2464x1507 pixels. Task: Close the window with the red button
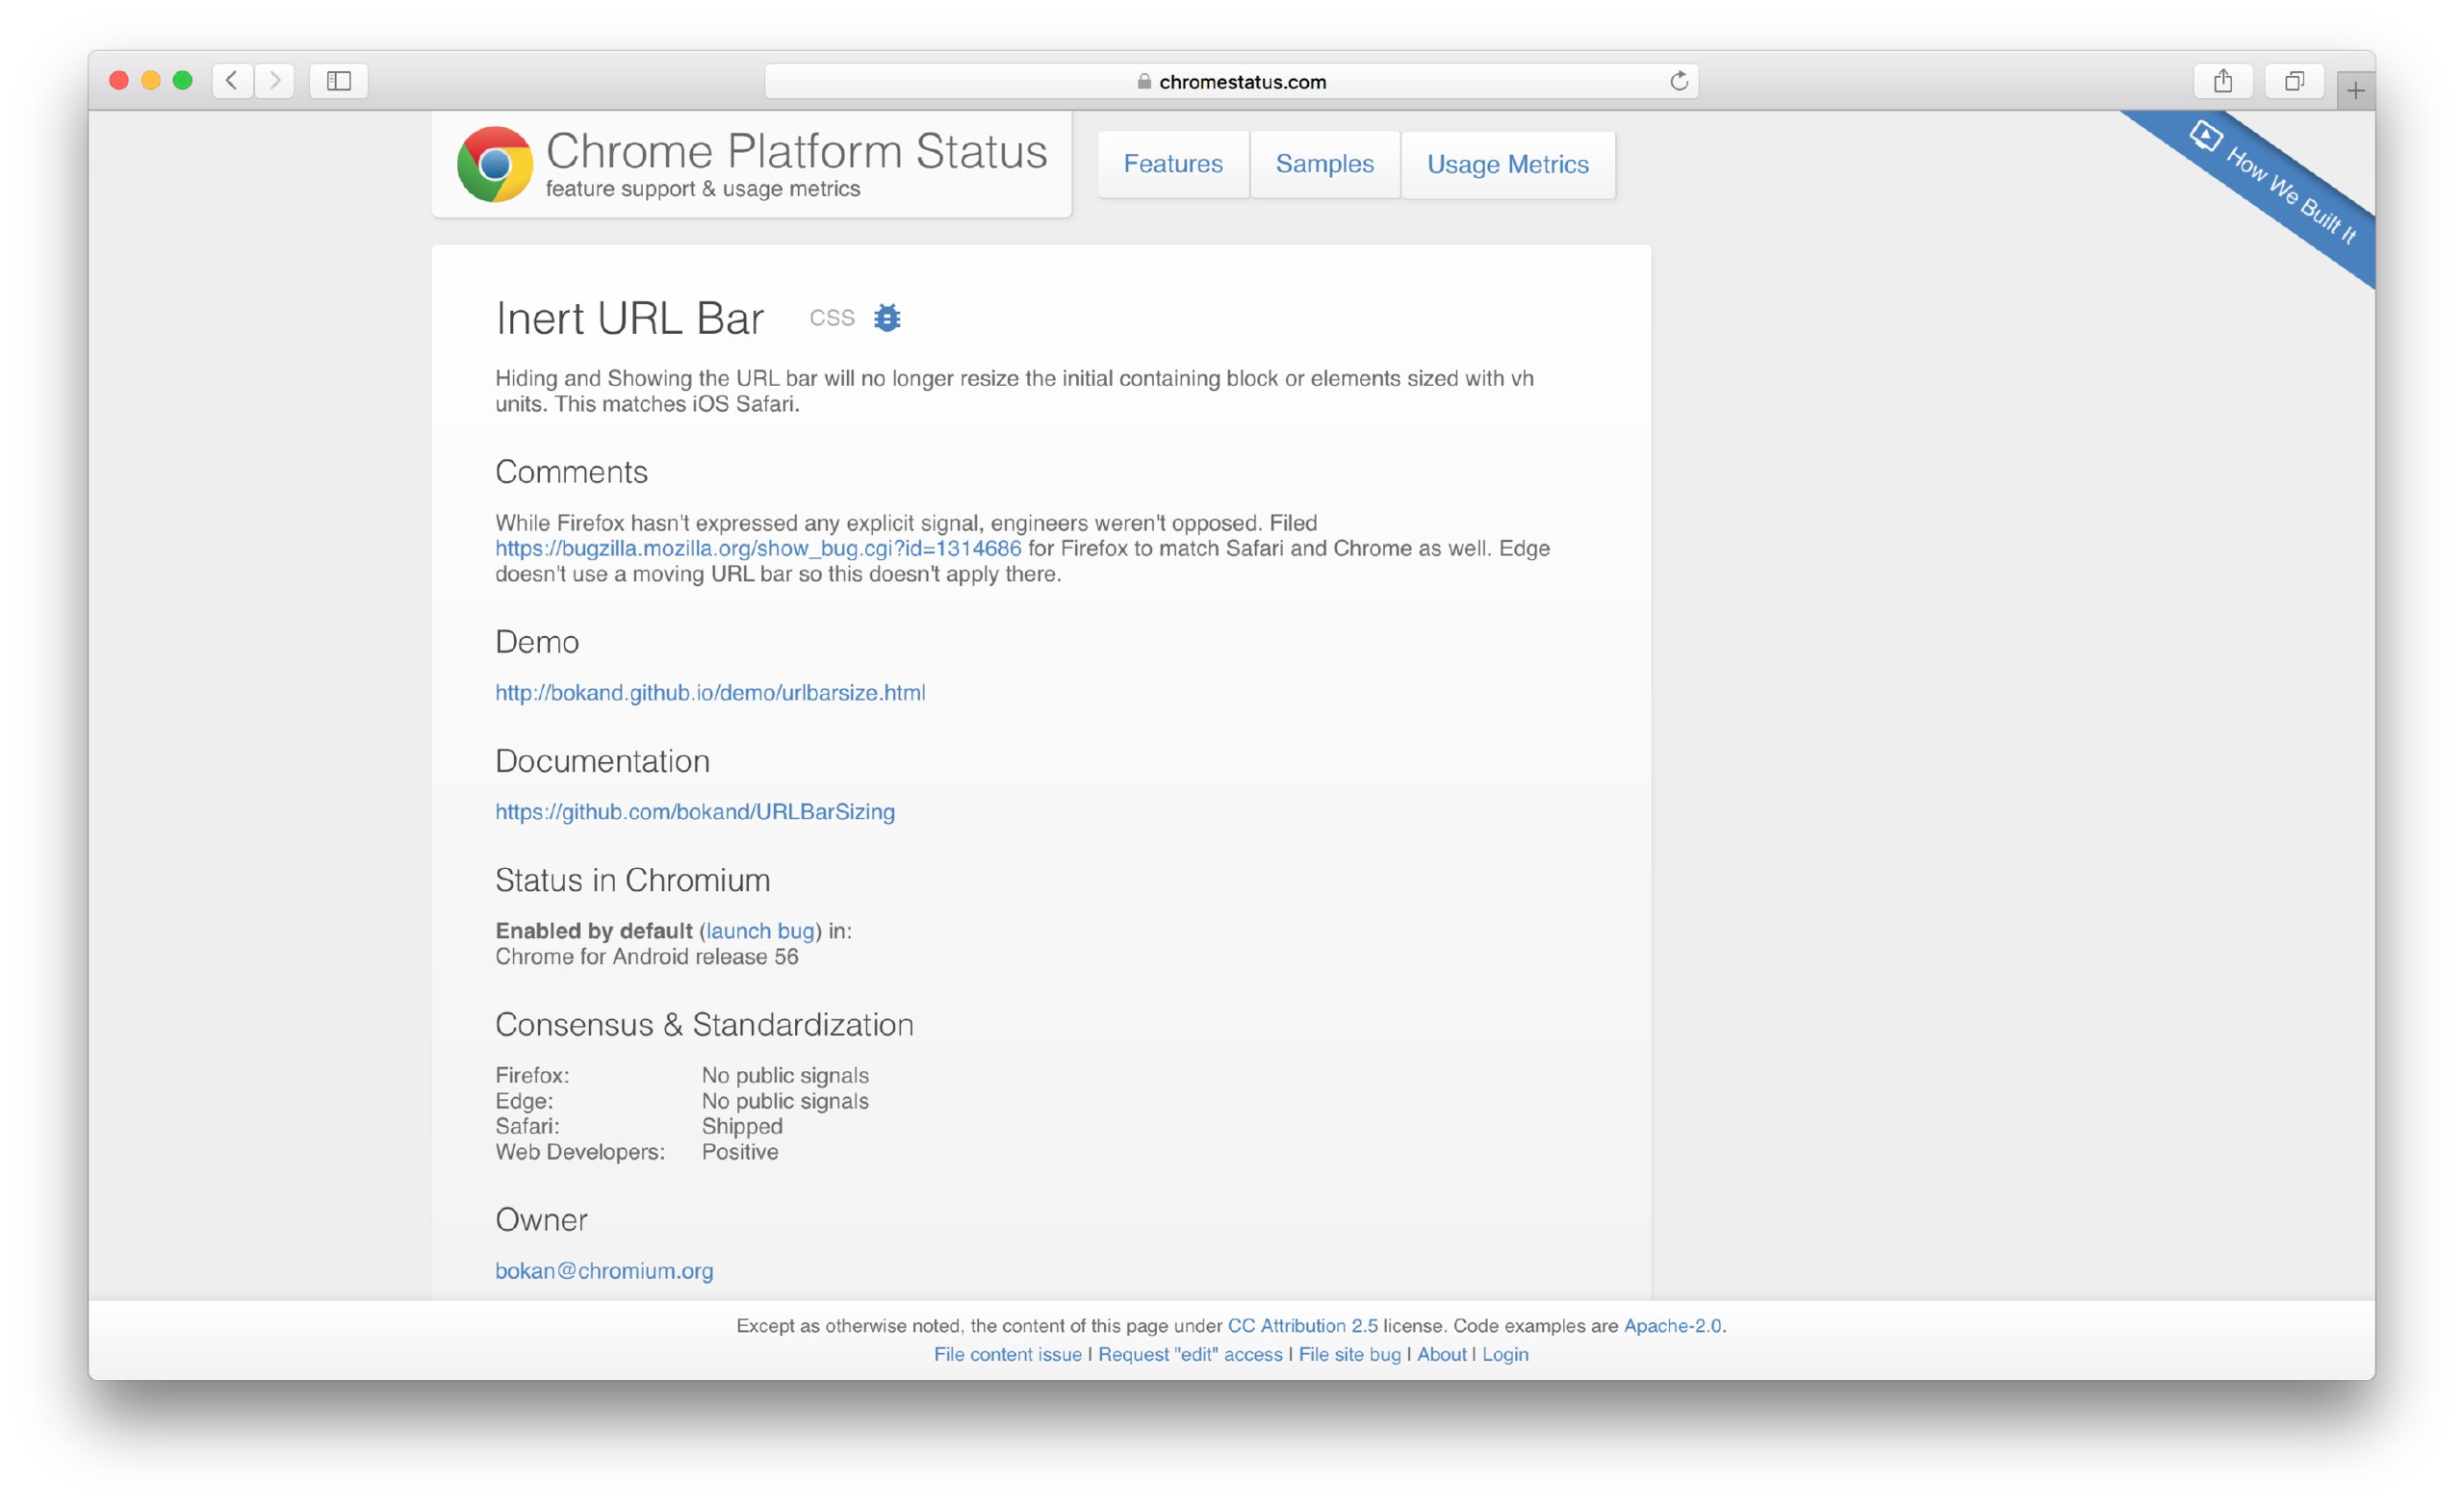119,81
